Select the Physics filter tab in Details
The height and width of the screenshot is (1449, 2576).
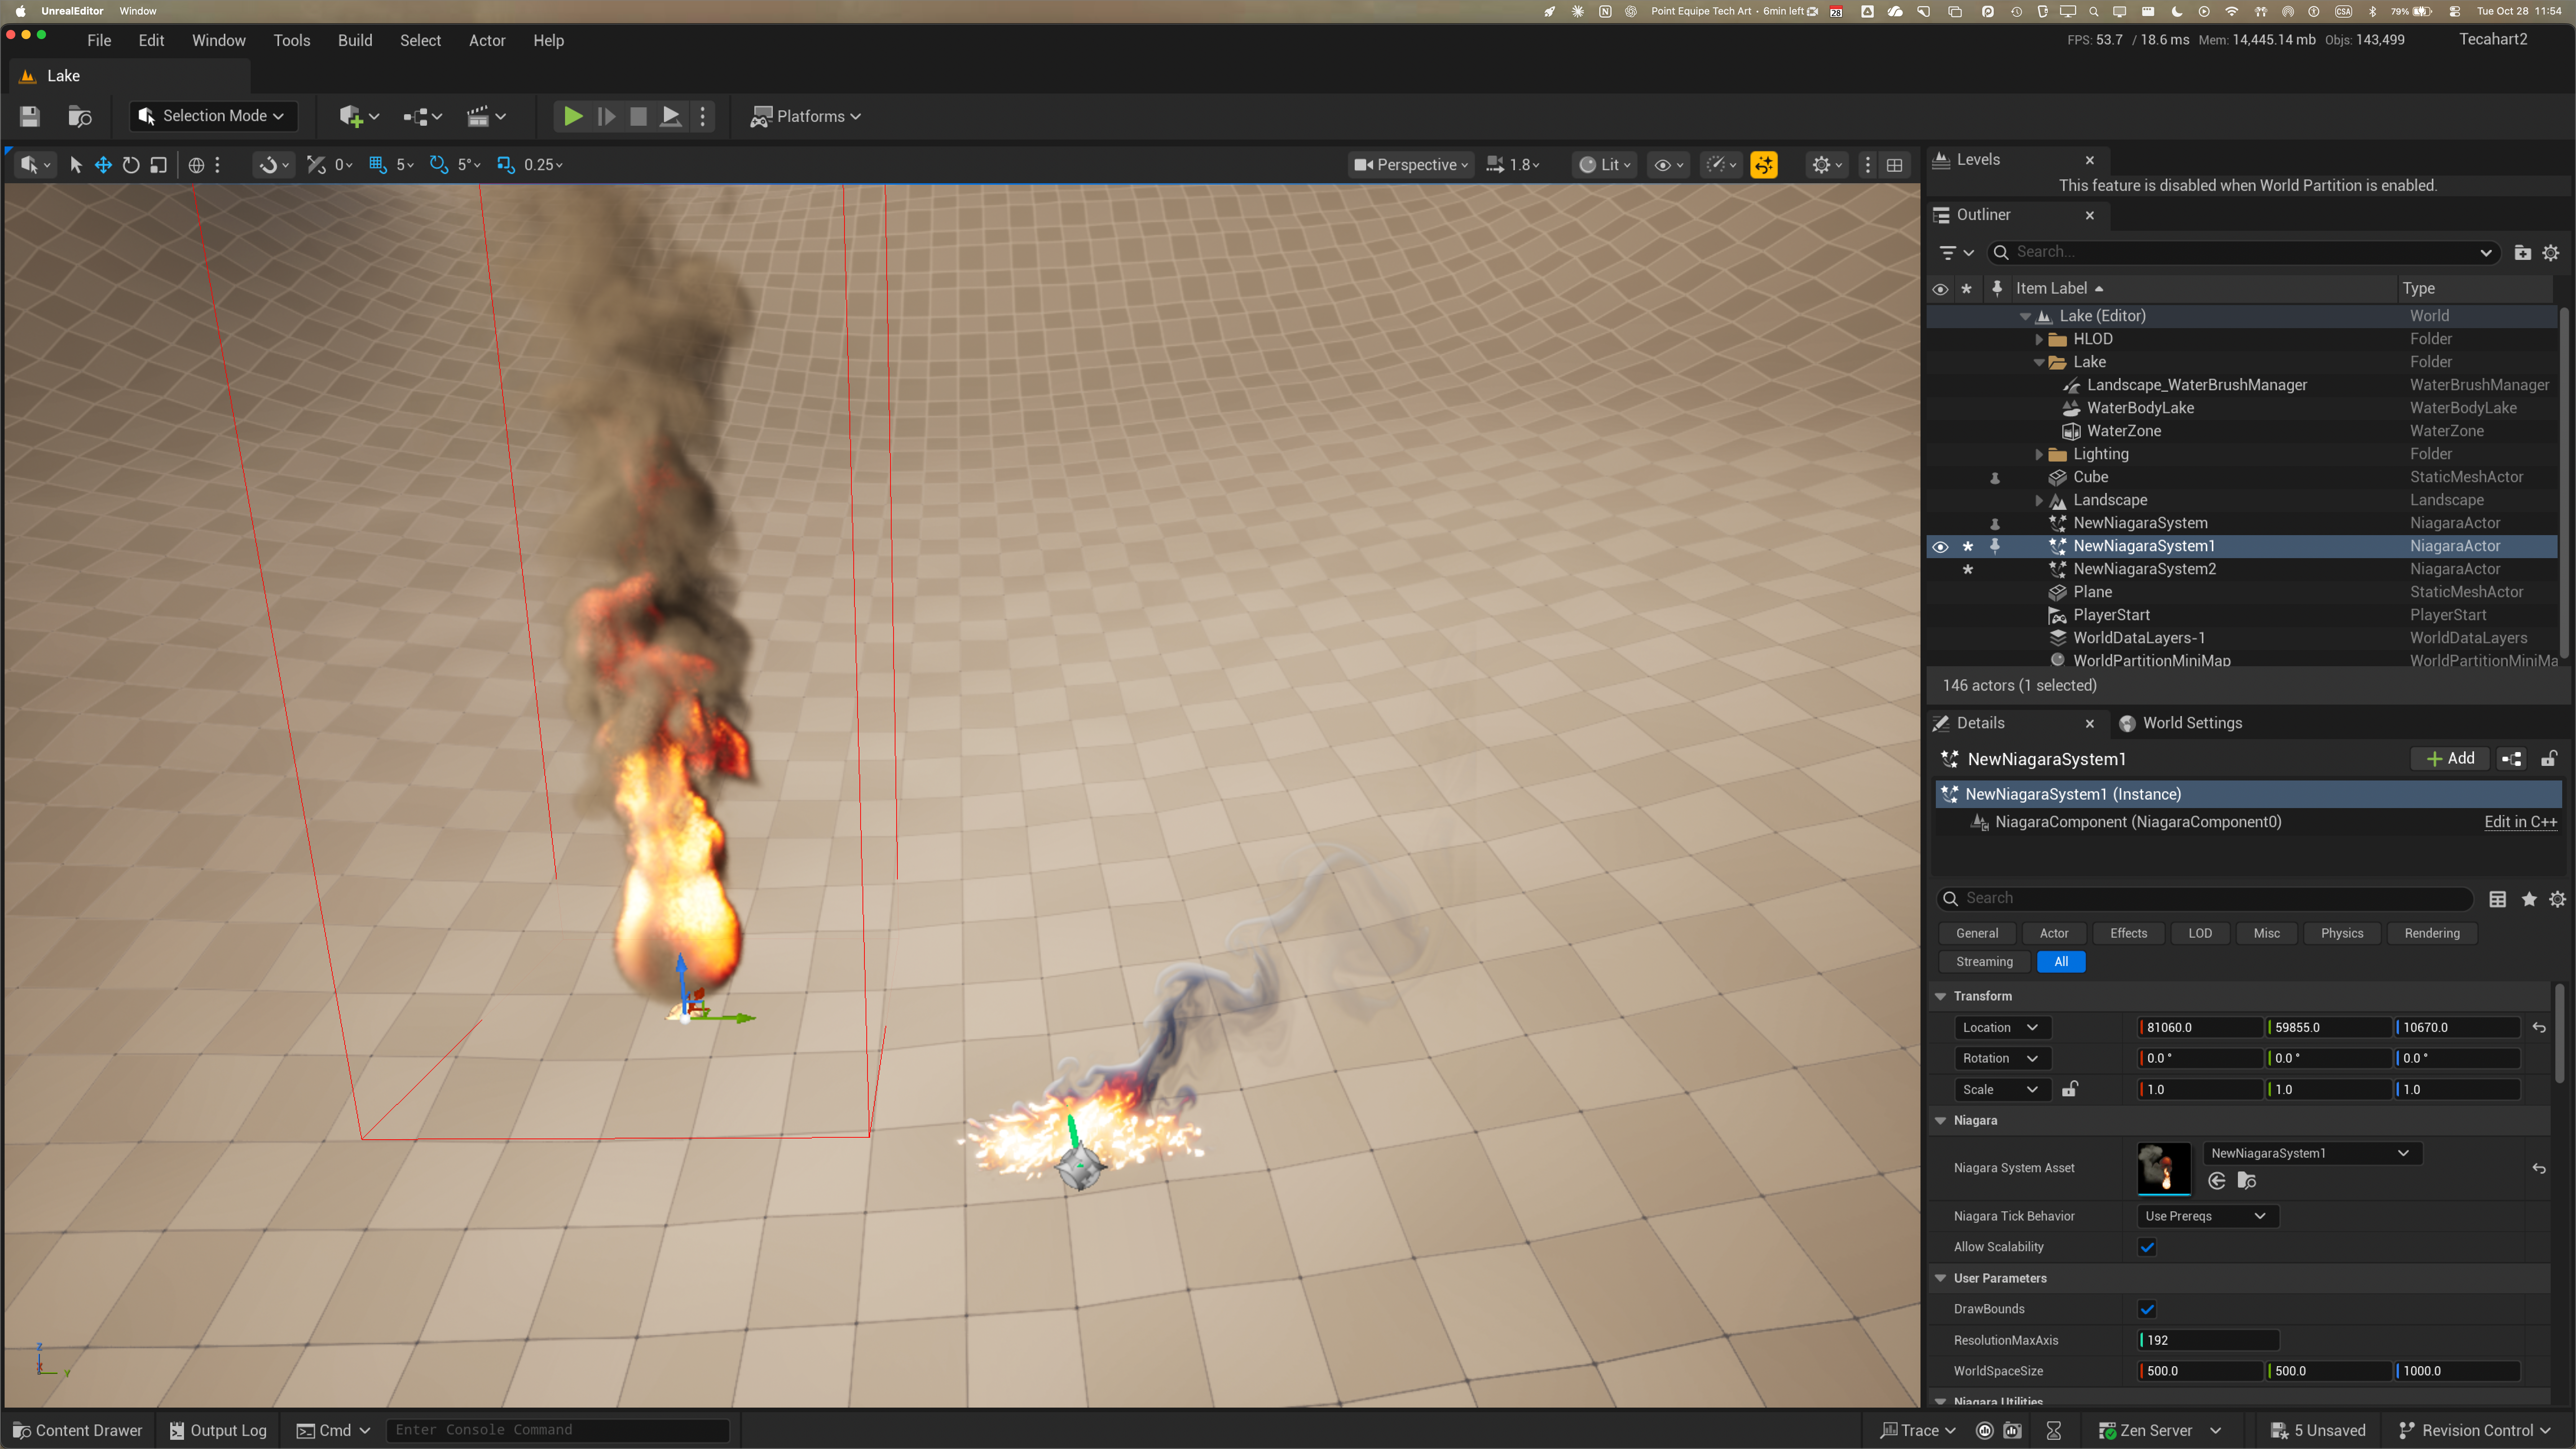pos(2342,933)
